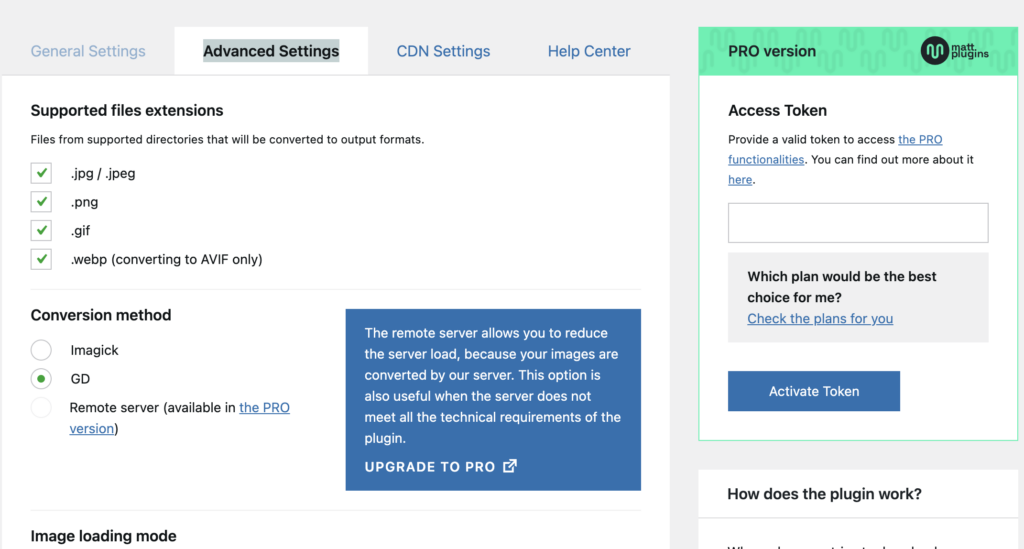Open the CDN Settings tab
The height and width of the screenshot is (549, 1024).
(443, 51)
